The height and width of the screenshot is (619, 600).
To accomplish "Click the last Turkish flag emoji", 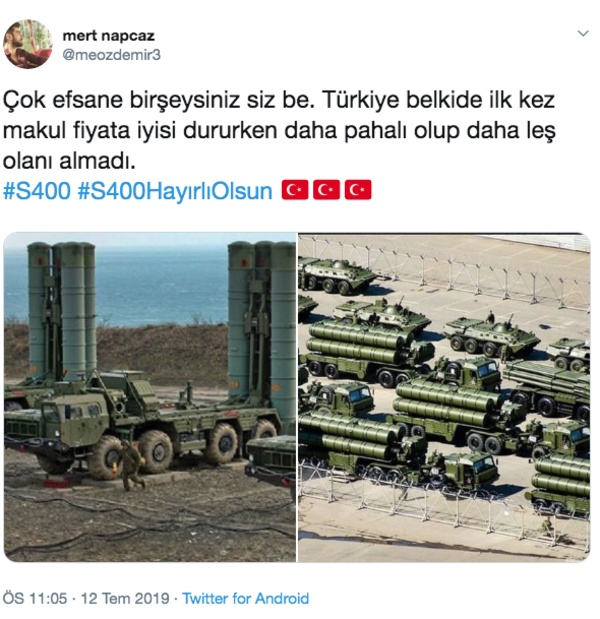I will coord(358,190).
